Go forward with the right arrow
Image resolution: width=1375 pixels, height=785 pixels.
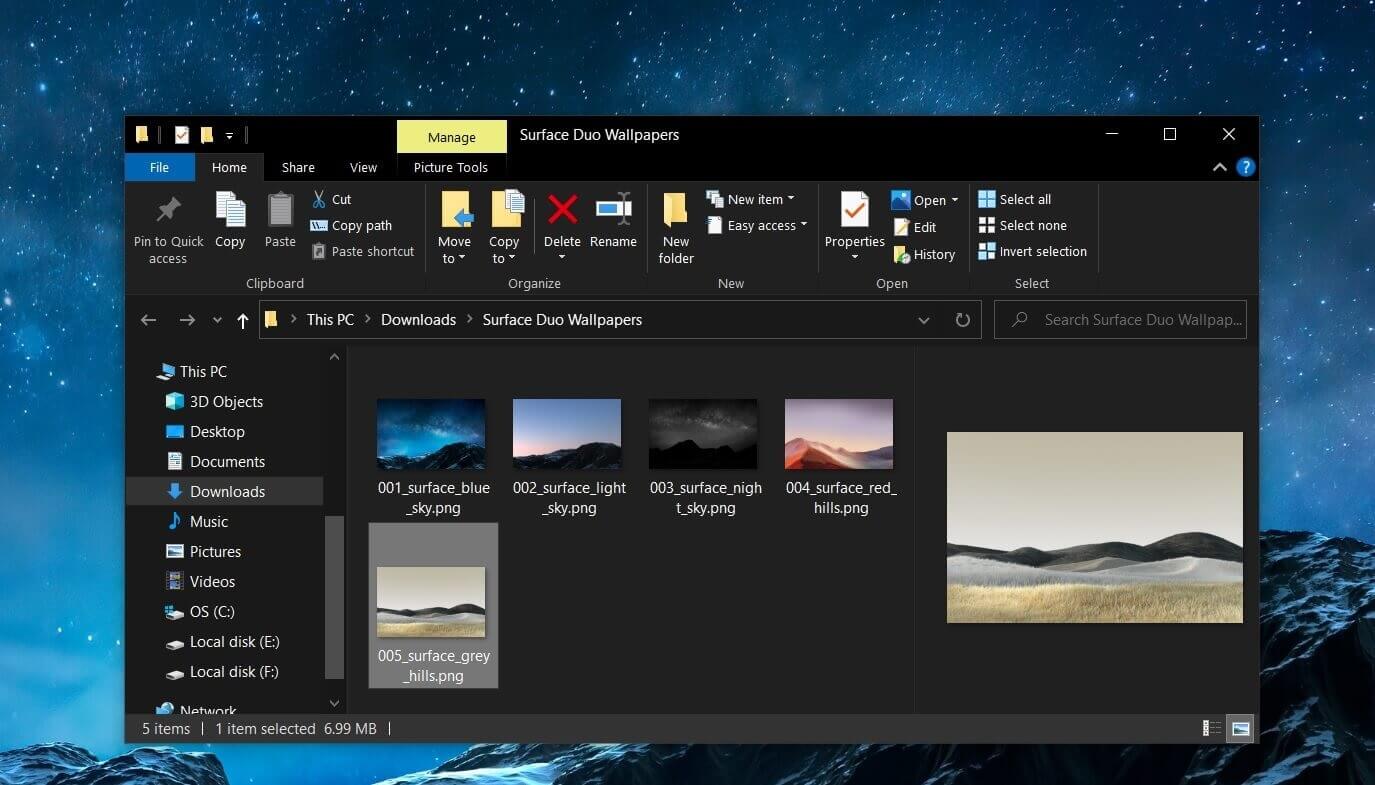[x=187, y=320]
